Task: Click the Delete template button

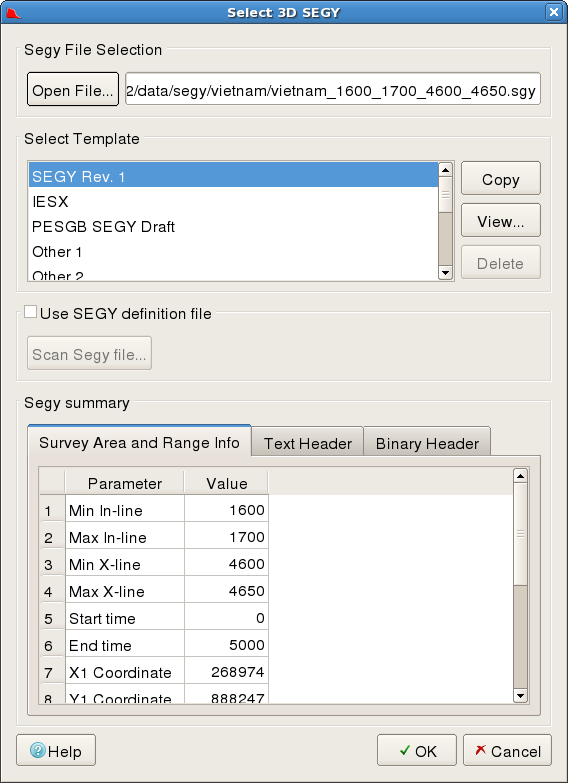Action: point(501,262)
